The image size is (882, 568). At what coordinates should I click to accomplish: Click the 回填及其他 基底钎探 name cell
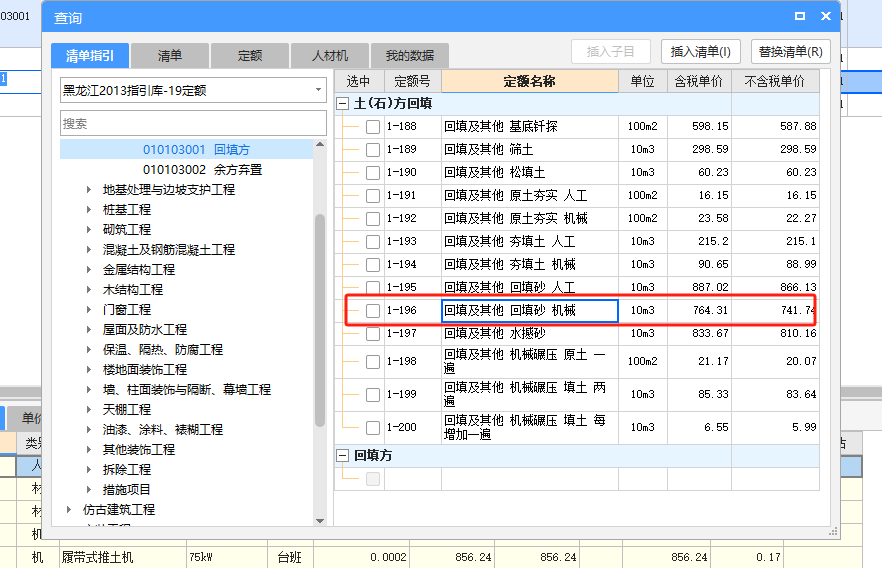530,127
